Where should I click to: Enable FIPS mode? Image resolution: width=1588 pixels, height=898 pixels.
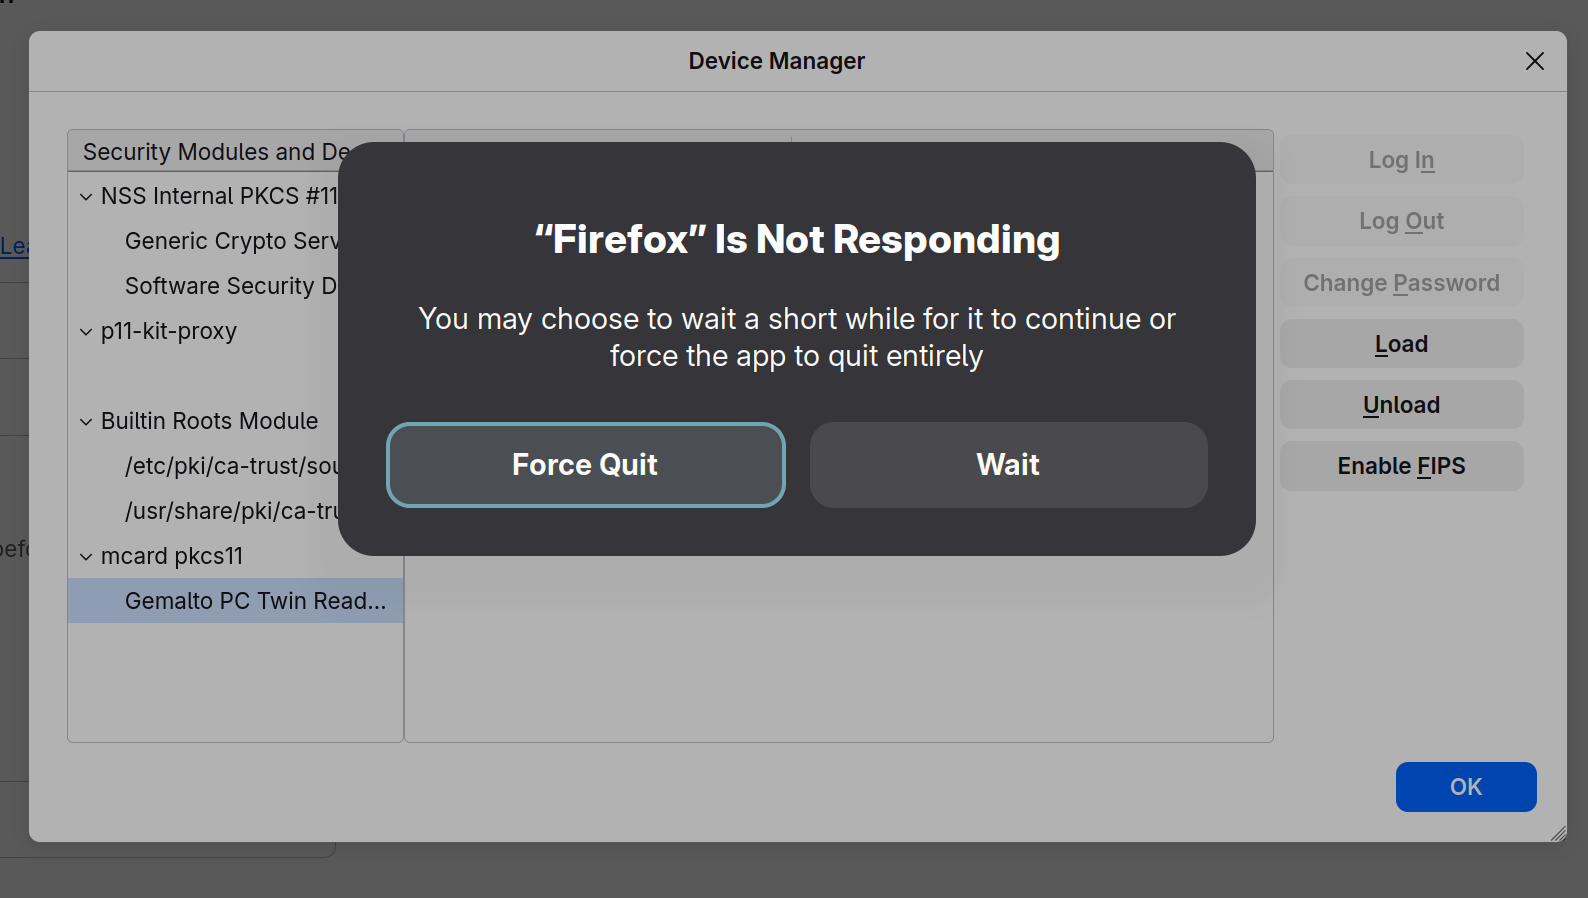(1401, 466)
